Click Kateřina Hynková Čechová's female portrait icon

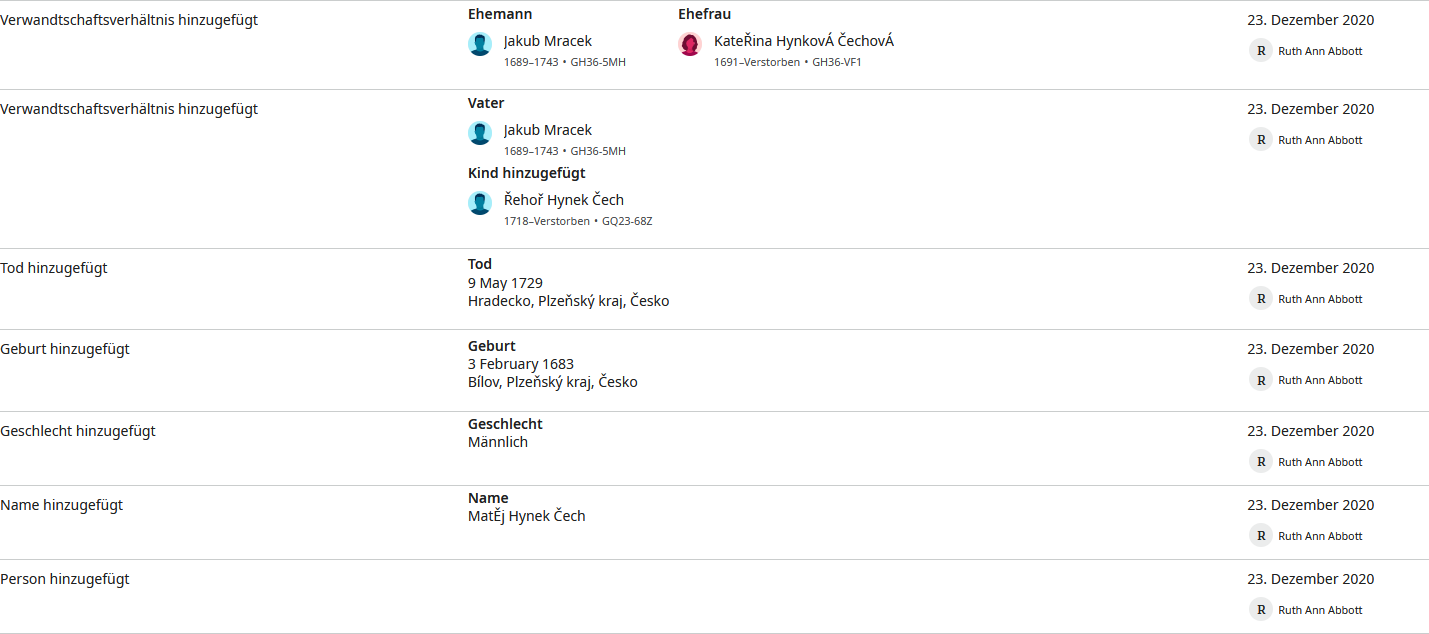coord(690,44)
